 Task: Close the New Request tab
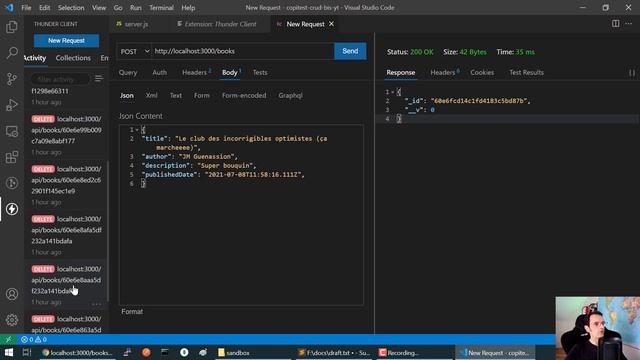pos(331,24)
